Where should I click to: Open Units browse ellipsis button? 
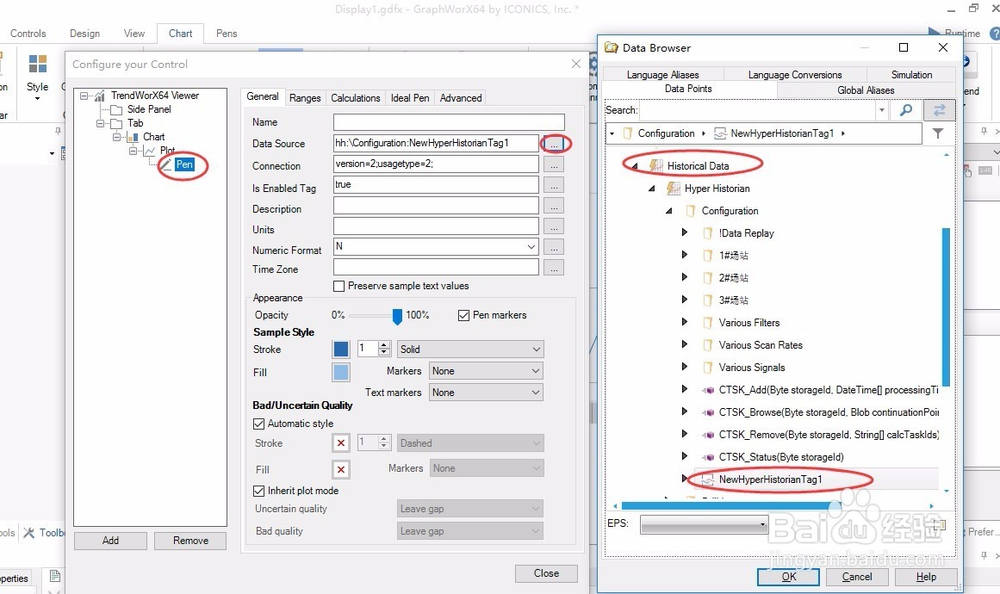[x=554, y=227]
